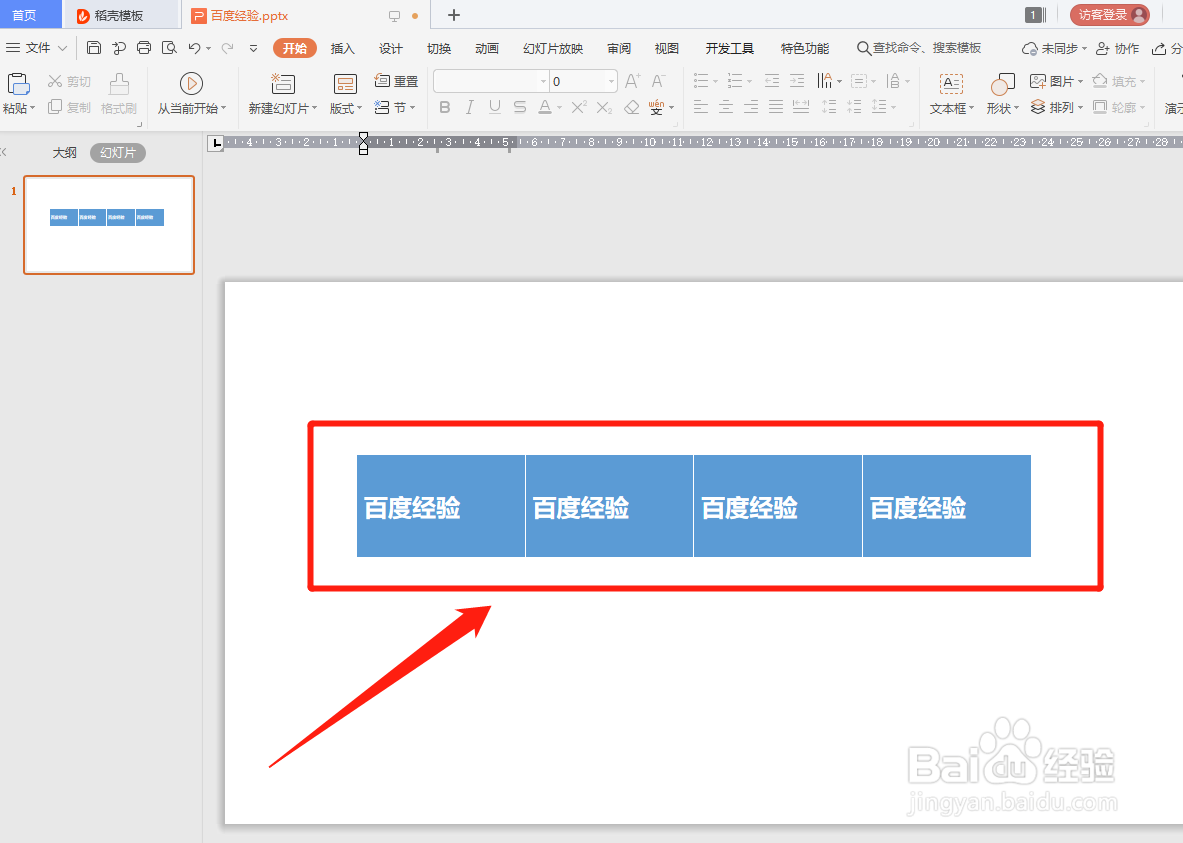The height and width of the screenshot is (843, 1183).
Task: Expand the numbered list dropdown
Action: [749, 82]
